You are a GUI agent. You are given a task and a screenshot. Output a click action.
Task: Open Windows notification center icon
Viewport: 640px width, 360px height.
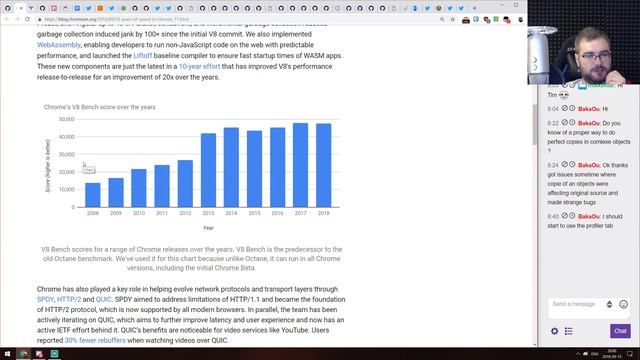[630, 353]
